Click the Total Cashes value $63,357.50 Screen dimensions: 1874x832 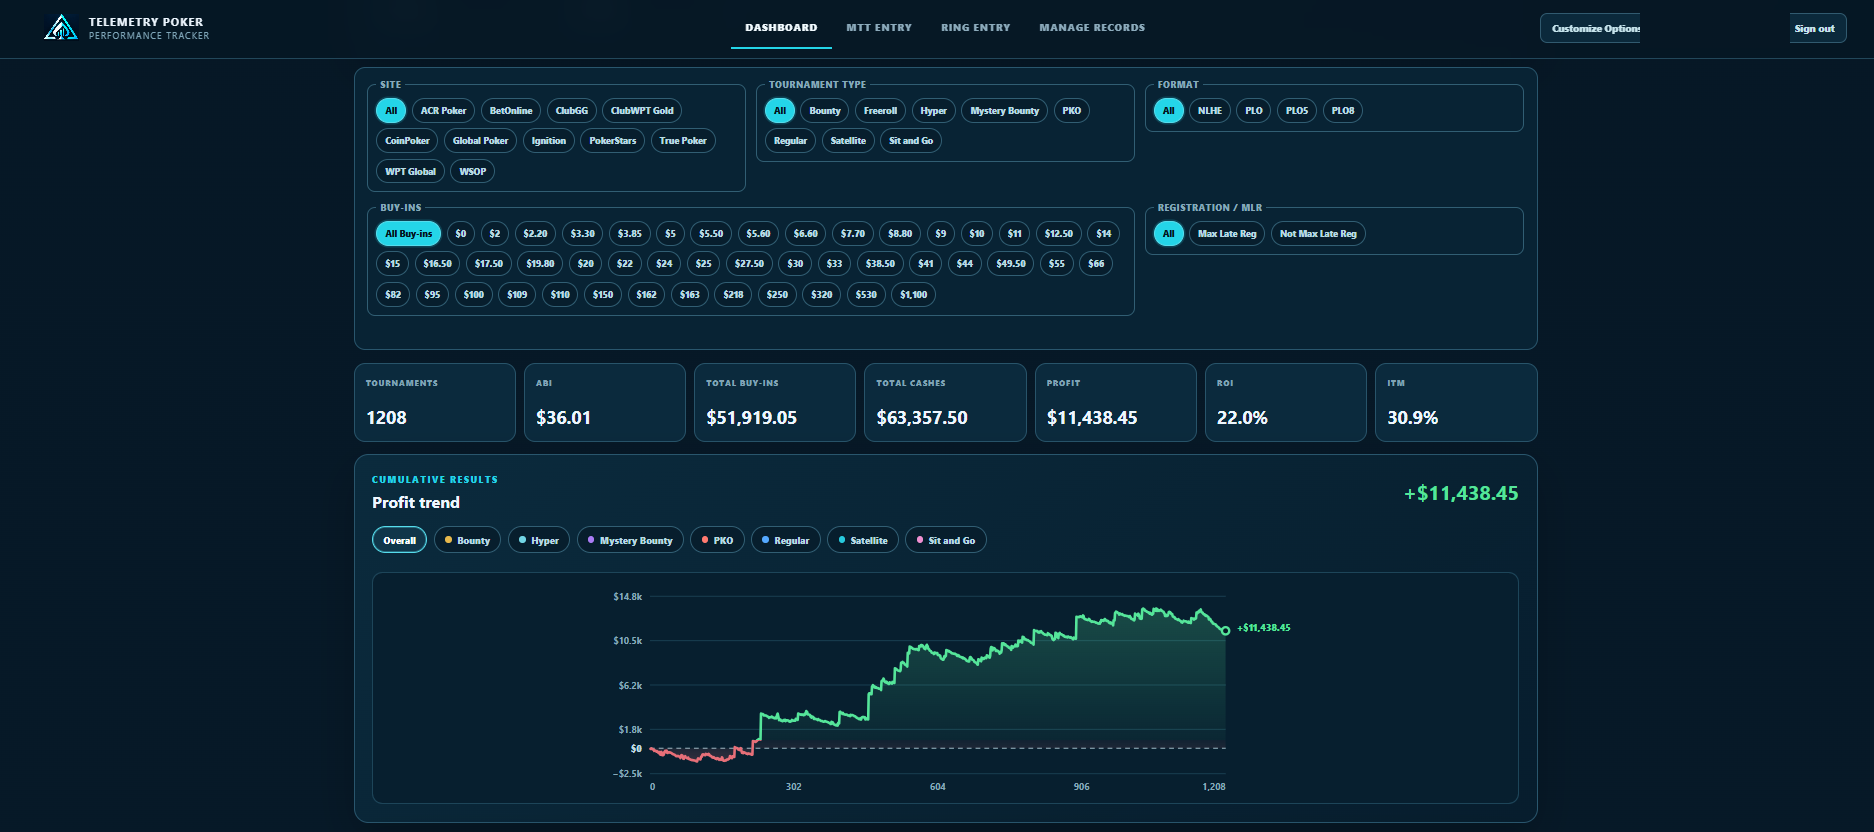pyautogui.click(x=922, y=418)
